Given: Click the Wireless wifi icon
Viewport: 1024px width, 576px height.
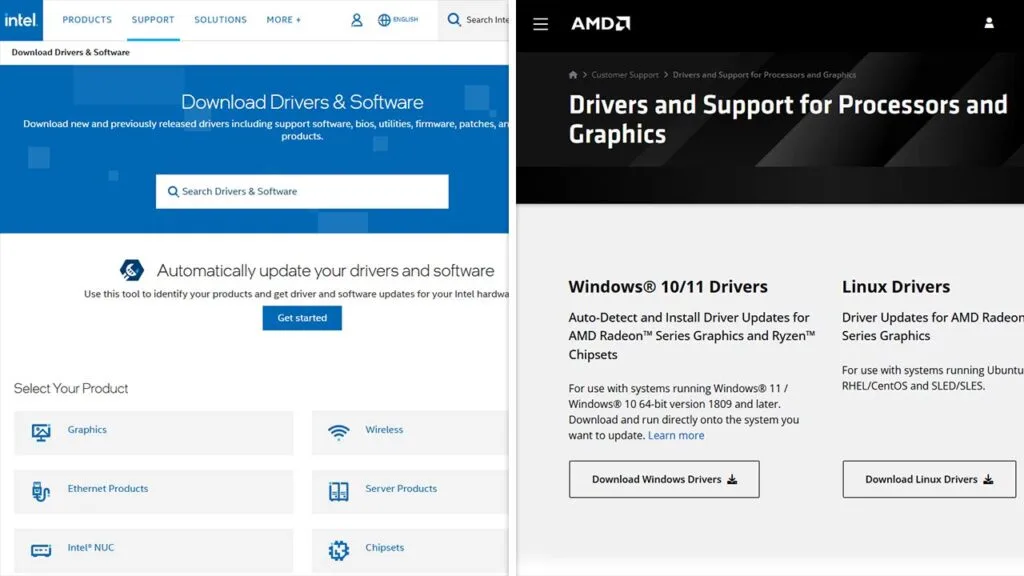Looking at the screenshot, I should coord(338,432).
